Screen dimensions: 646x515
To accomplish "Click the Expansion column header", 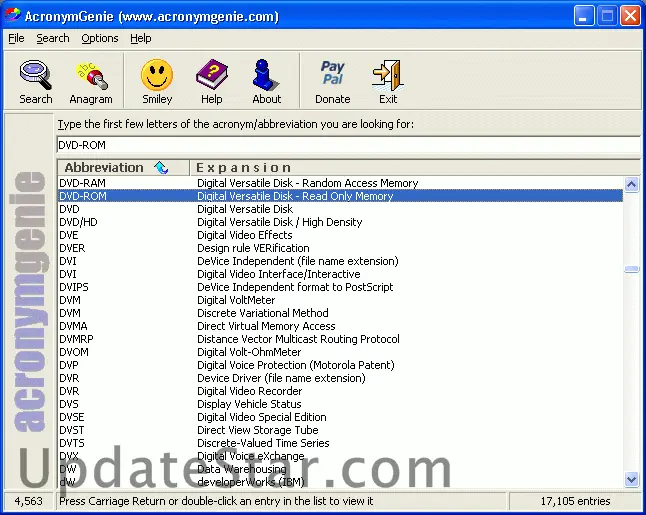I will pyautogui.click(x=400, y=167).
